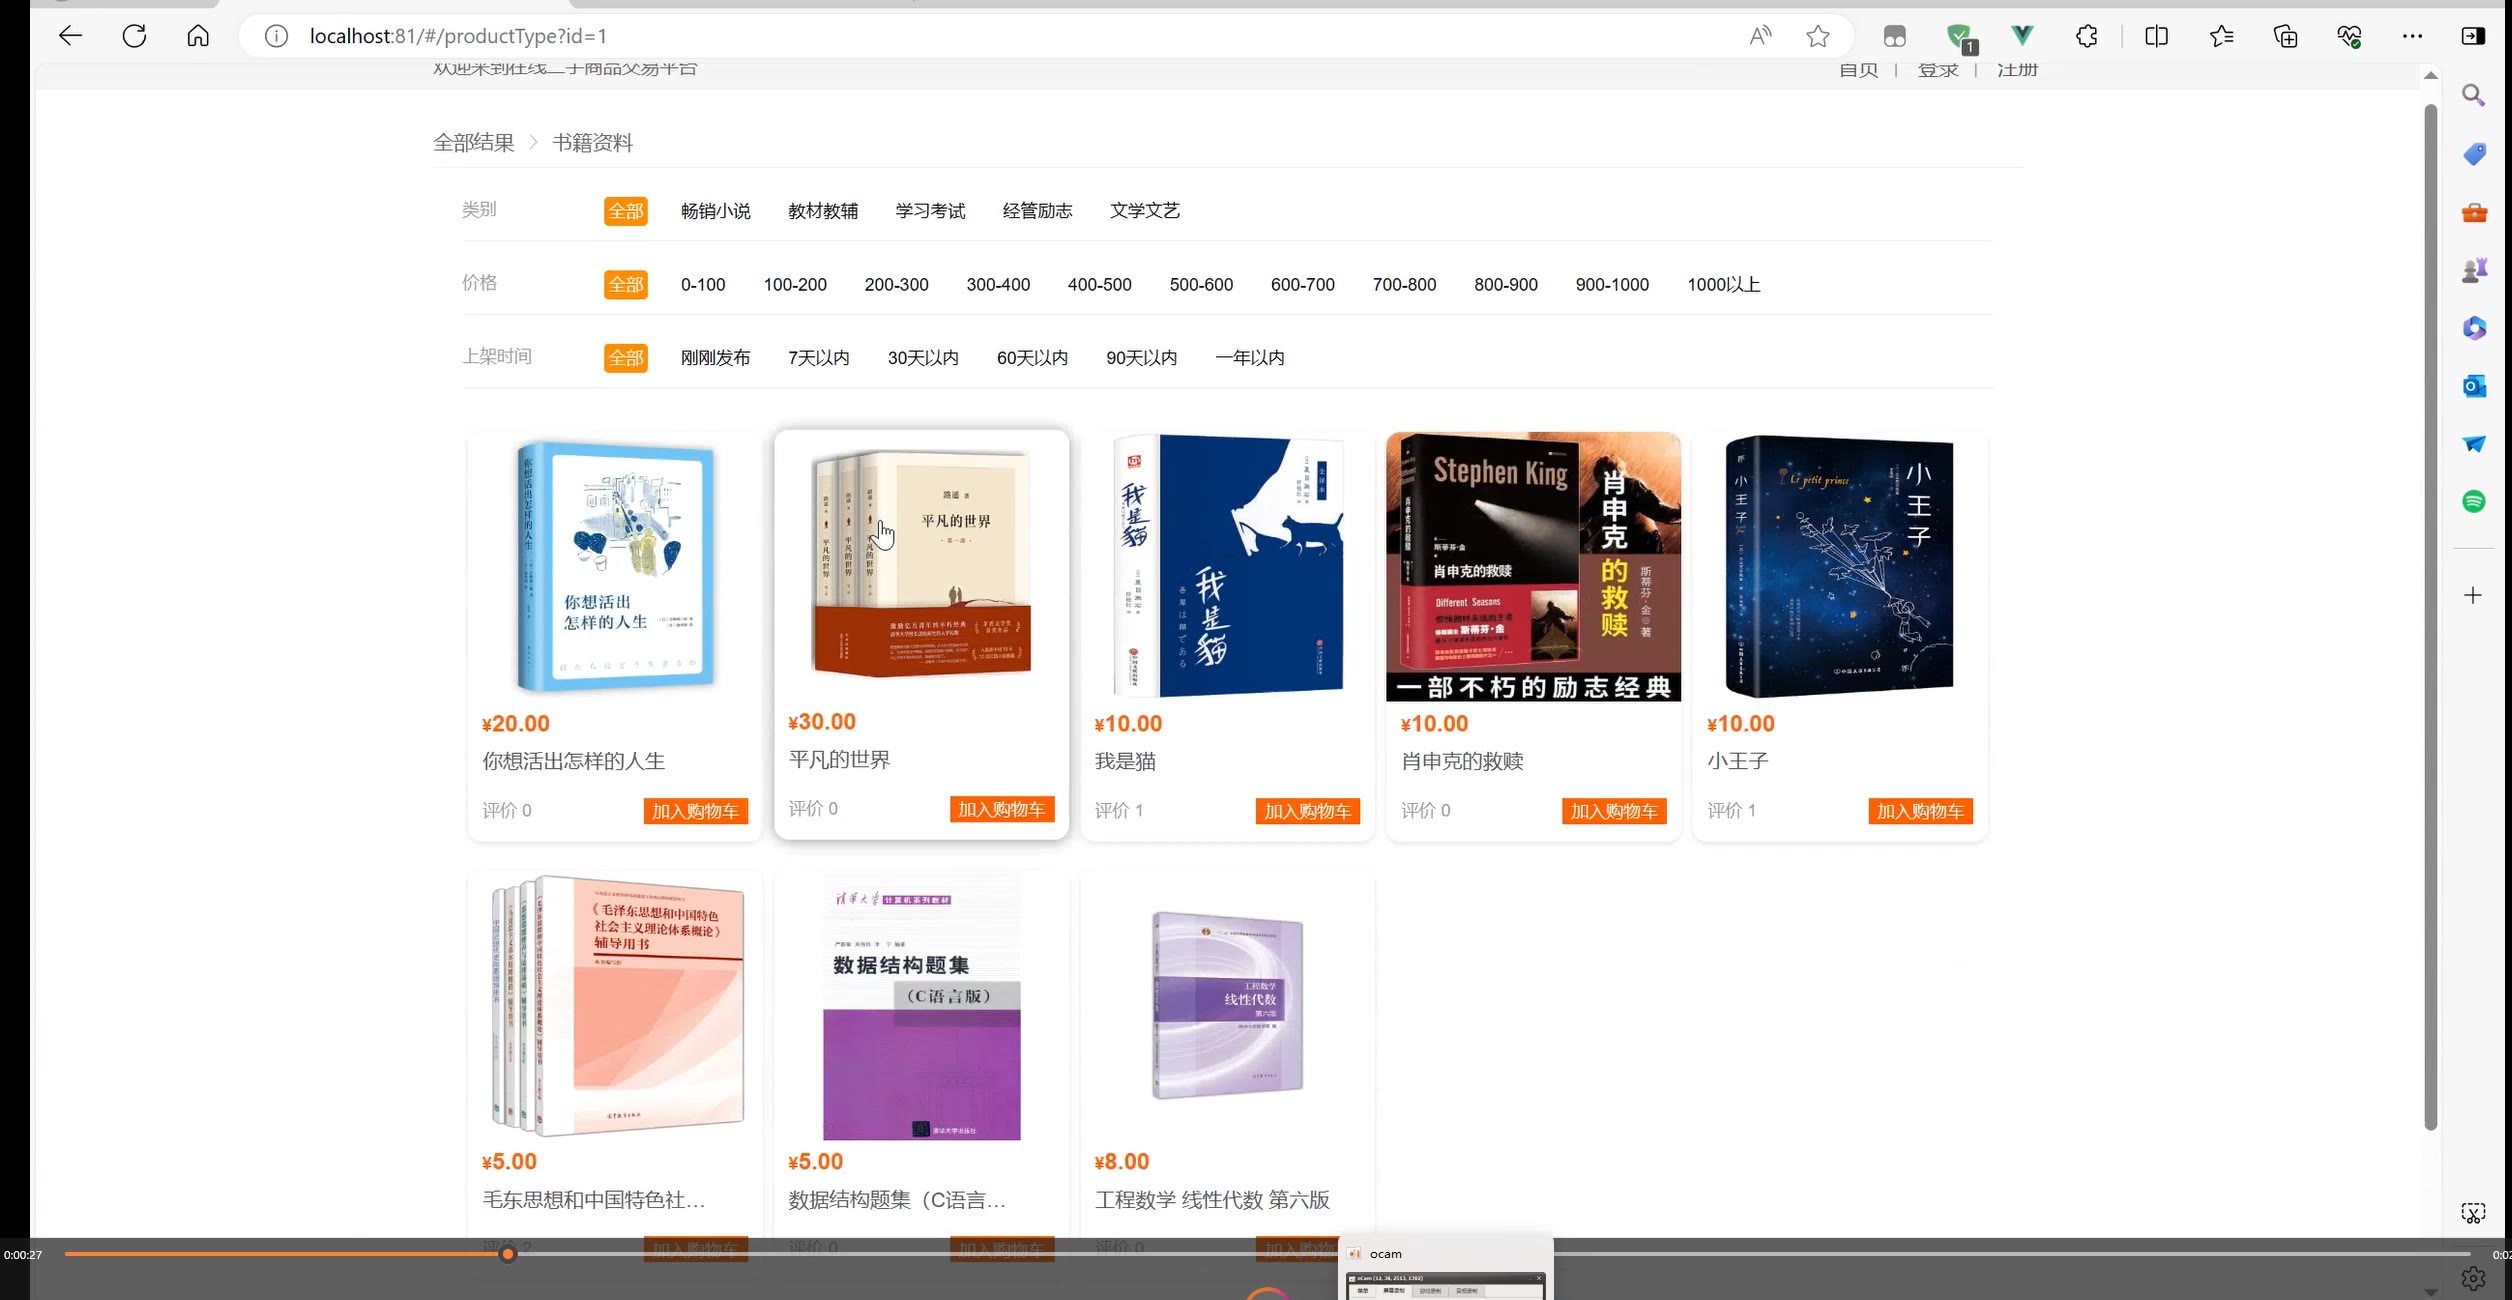Open Spotify icon in sidebar
Screen dimensions: 2512x1300
coord(2474,502)
